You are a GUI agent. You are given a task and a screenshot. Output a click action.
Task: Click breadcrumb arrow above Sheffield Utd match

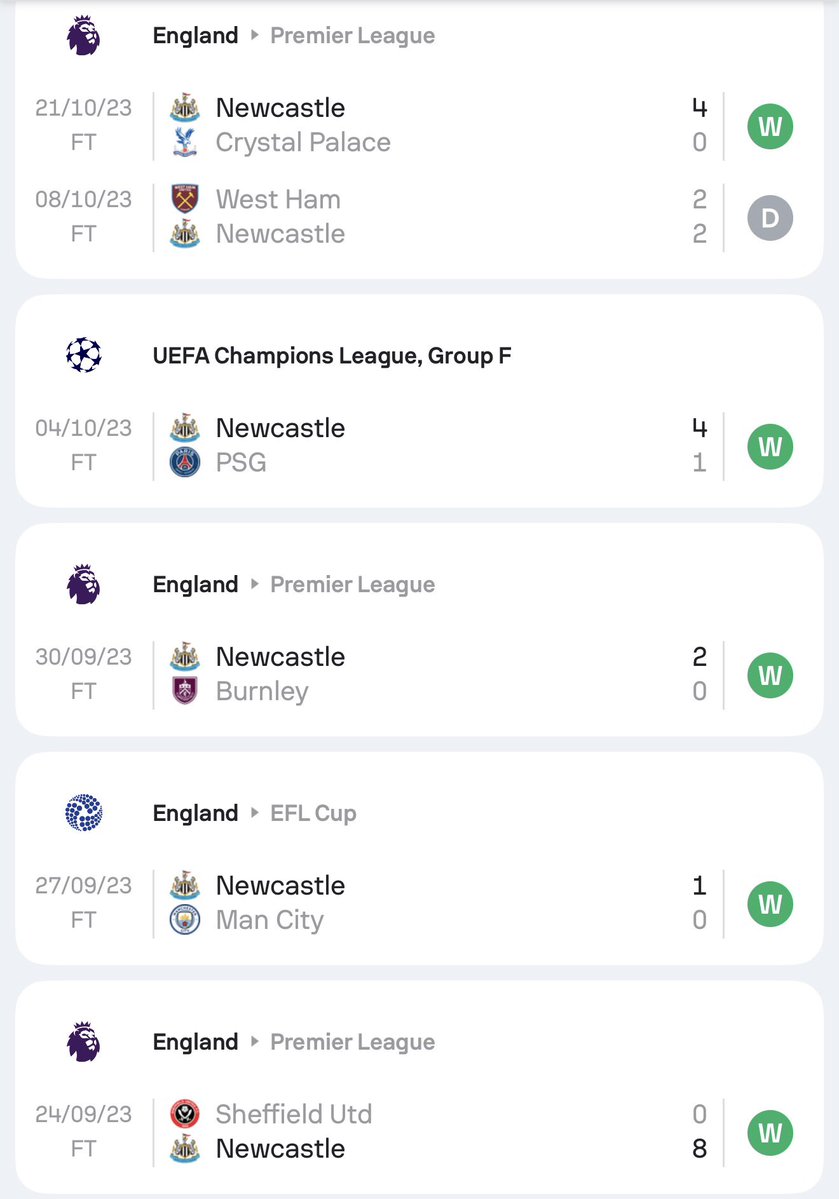click(254, 1042)
